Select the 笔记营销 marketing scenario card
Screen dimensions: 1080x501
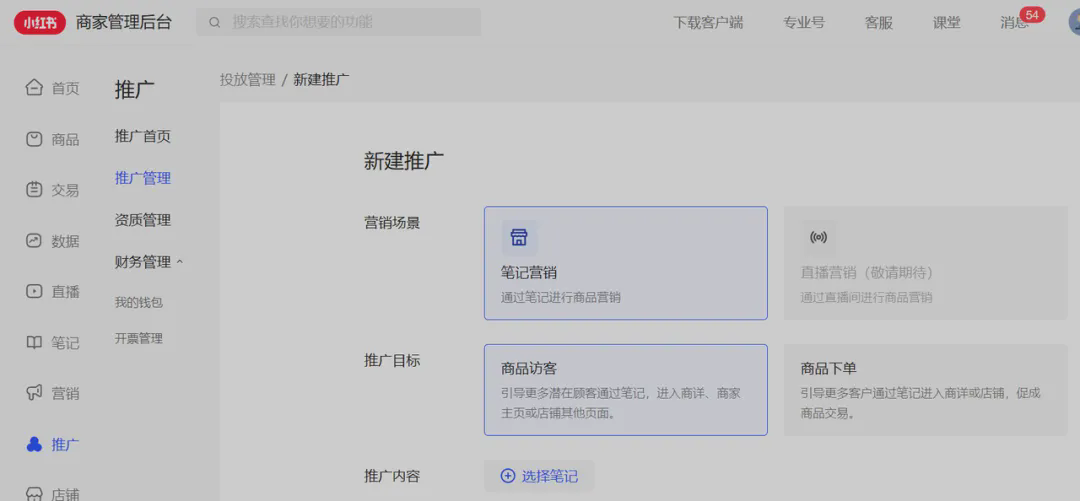click(x=625, y=263)
